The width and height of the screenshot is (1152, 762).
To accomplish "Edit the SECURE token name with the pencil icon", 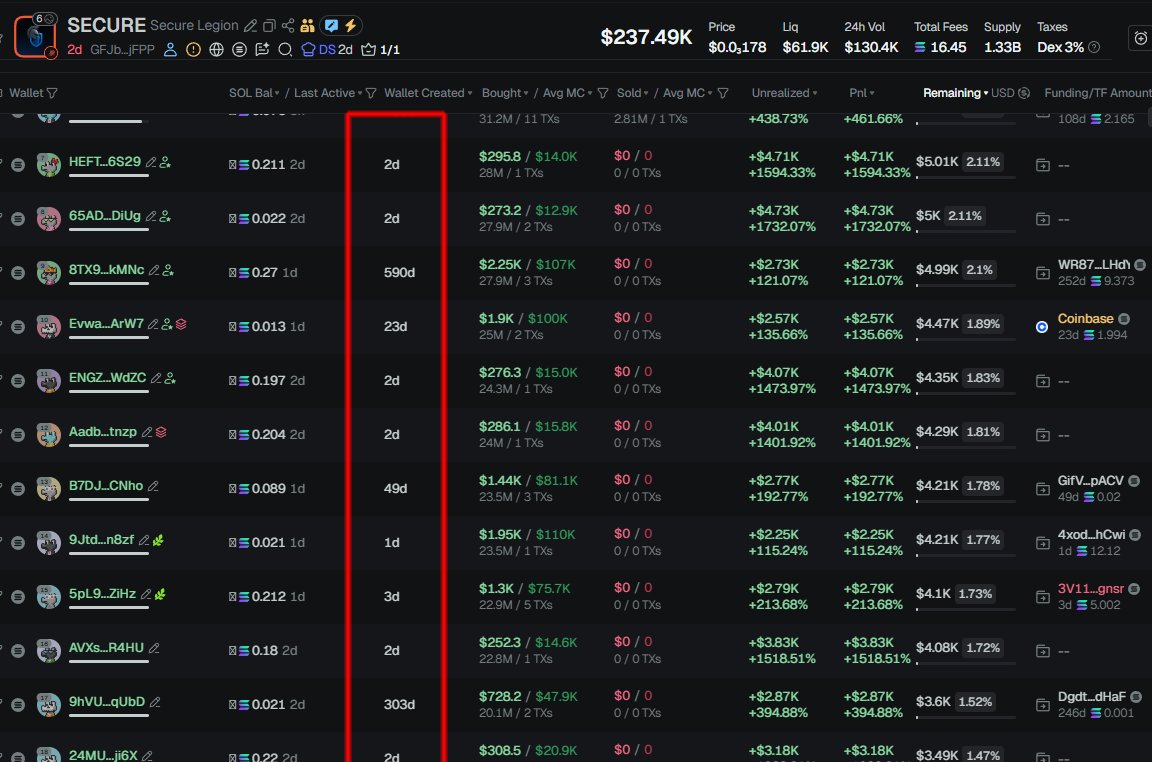I will 251,26.
